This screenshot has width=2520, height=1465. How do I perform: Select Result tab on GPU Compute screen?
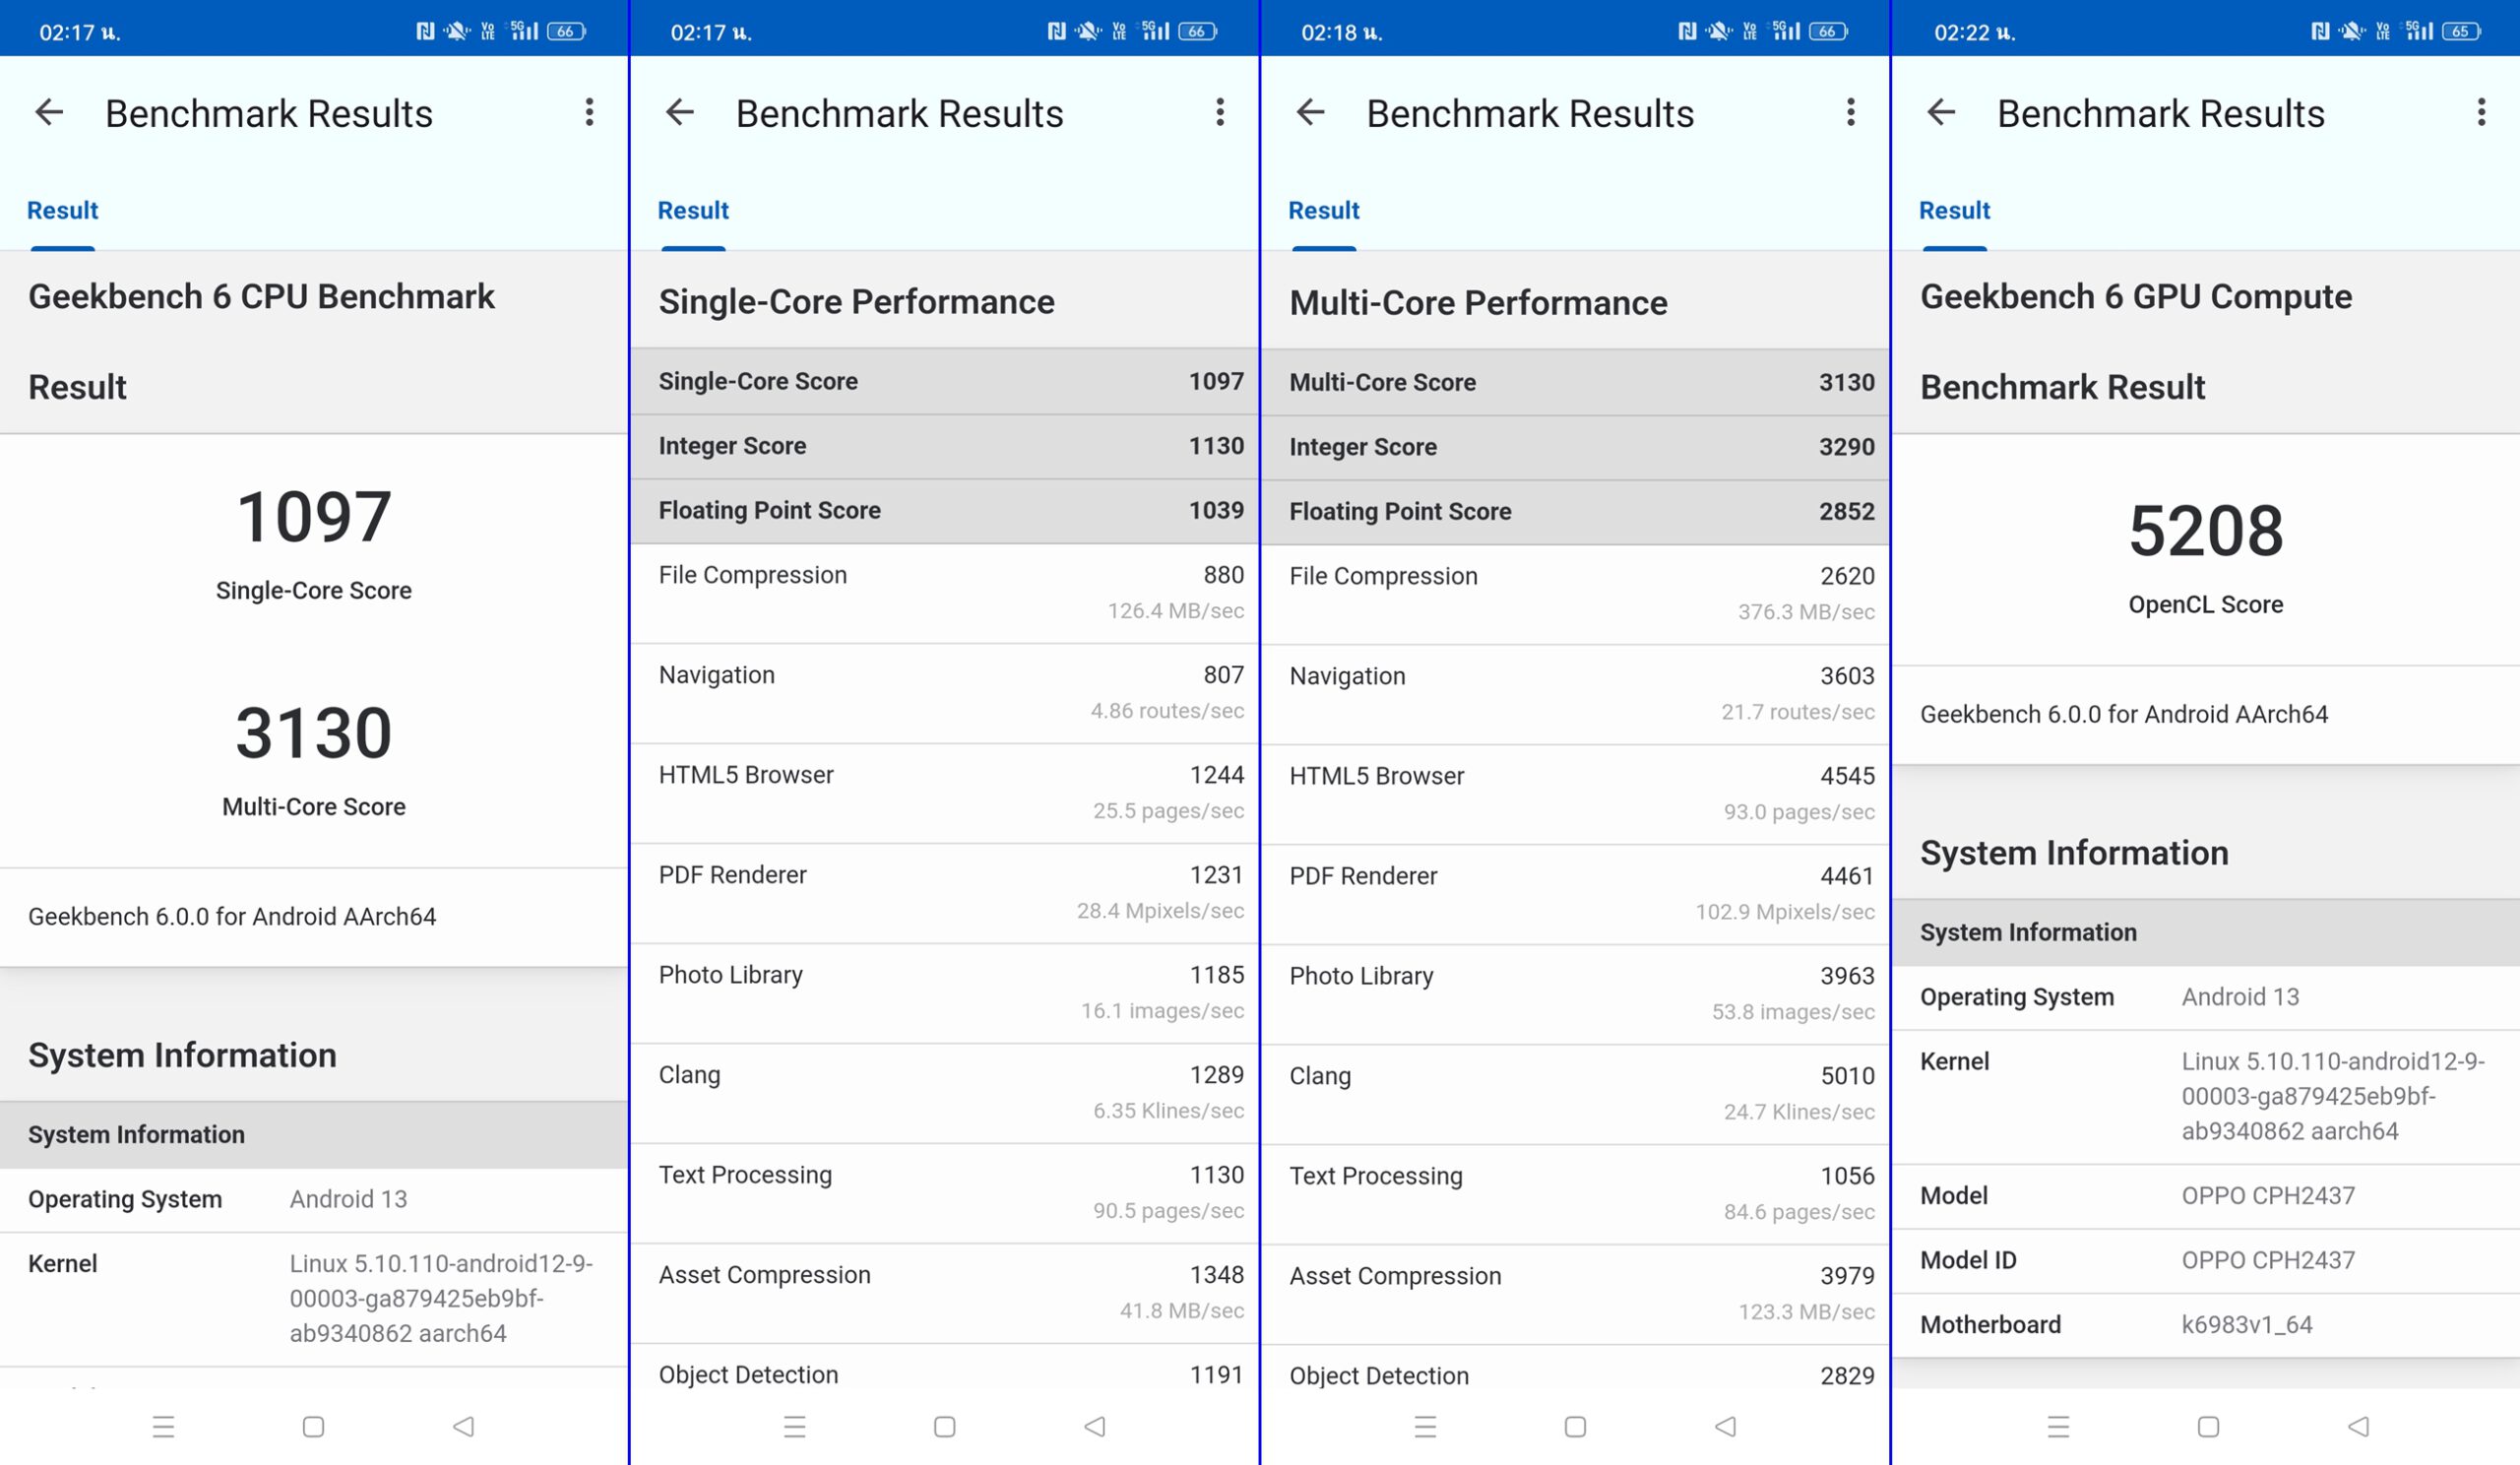1954,211
